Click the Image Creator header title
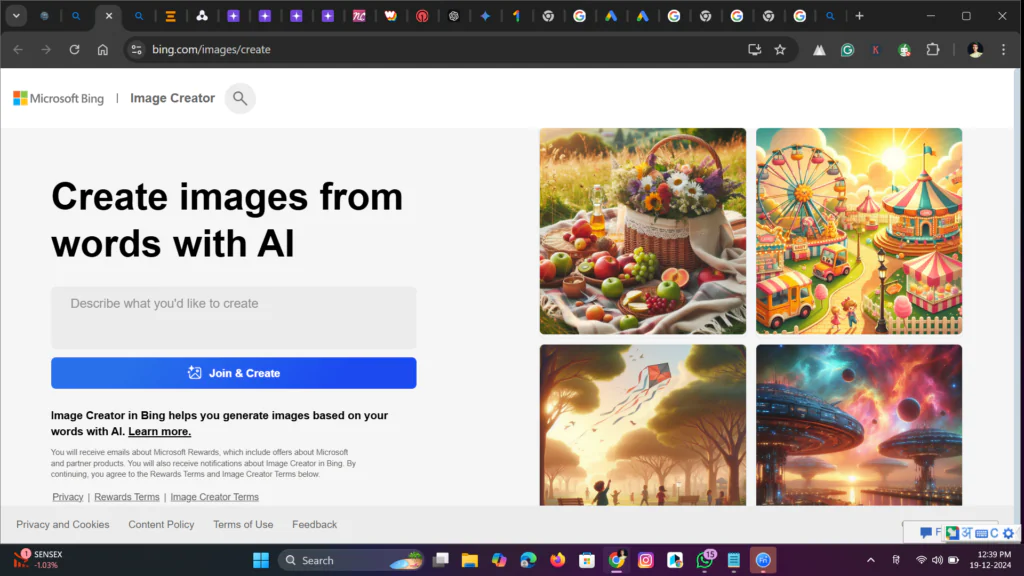Screen dimensions: 1024x576 coord(172,98)
